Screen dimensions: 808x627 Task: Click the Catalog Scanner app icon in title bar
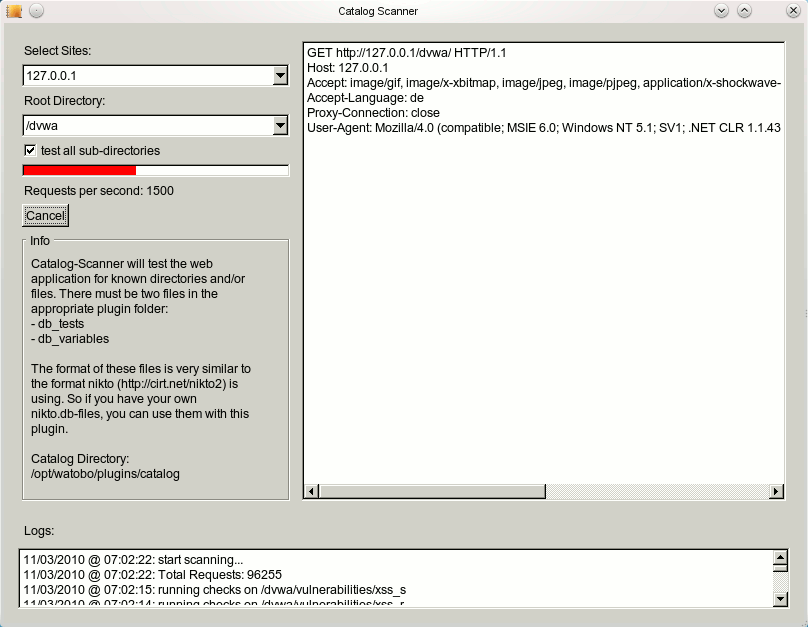pos(14,11)
